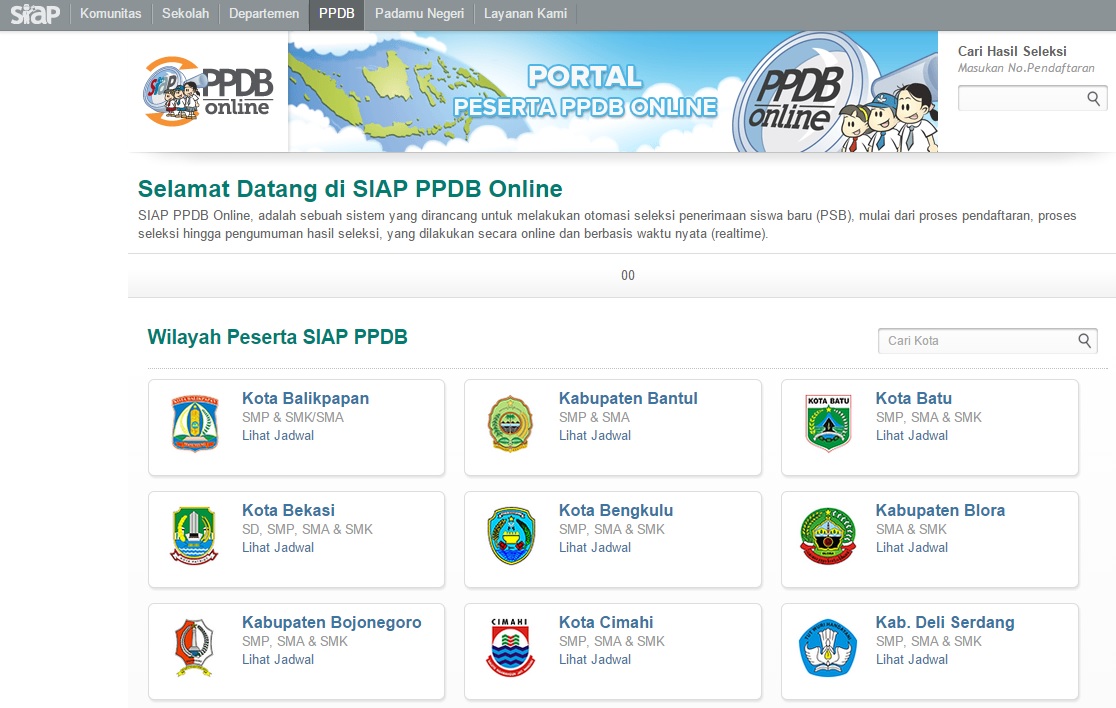Click SD, SMP, SMA & SMK text under Bekasi
The image size is (1116, 708).
click(x=307, y=529)
